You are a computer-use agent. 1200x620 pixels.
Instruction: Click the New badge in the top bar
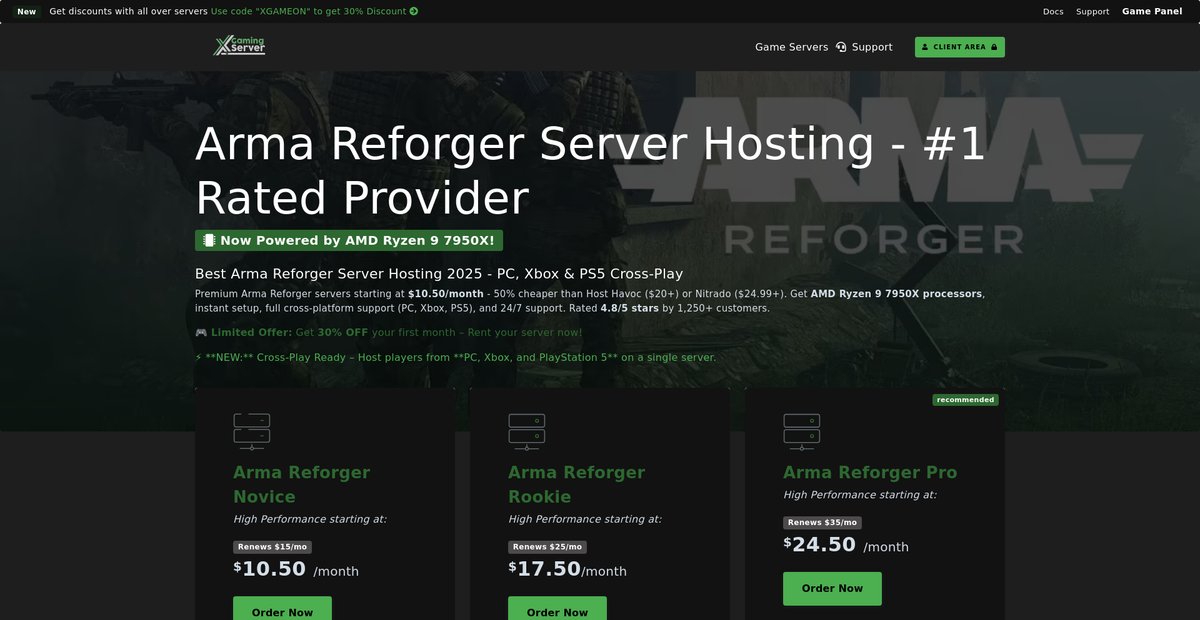pos(27,12)
